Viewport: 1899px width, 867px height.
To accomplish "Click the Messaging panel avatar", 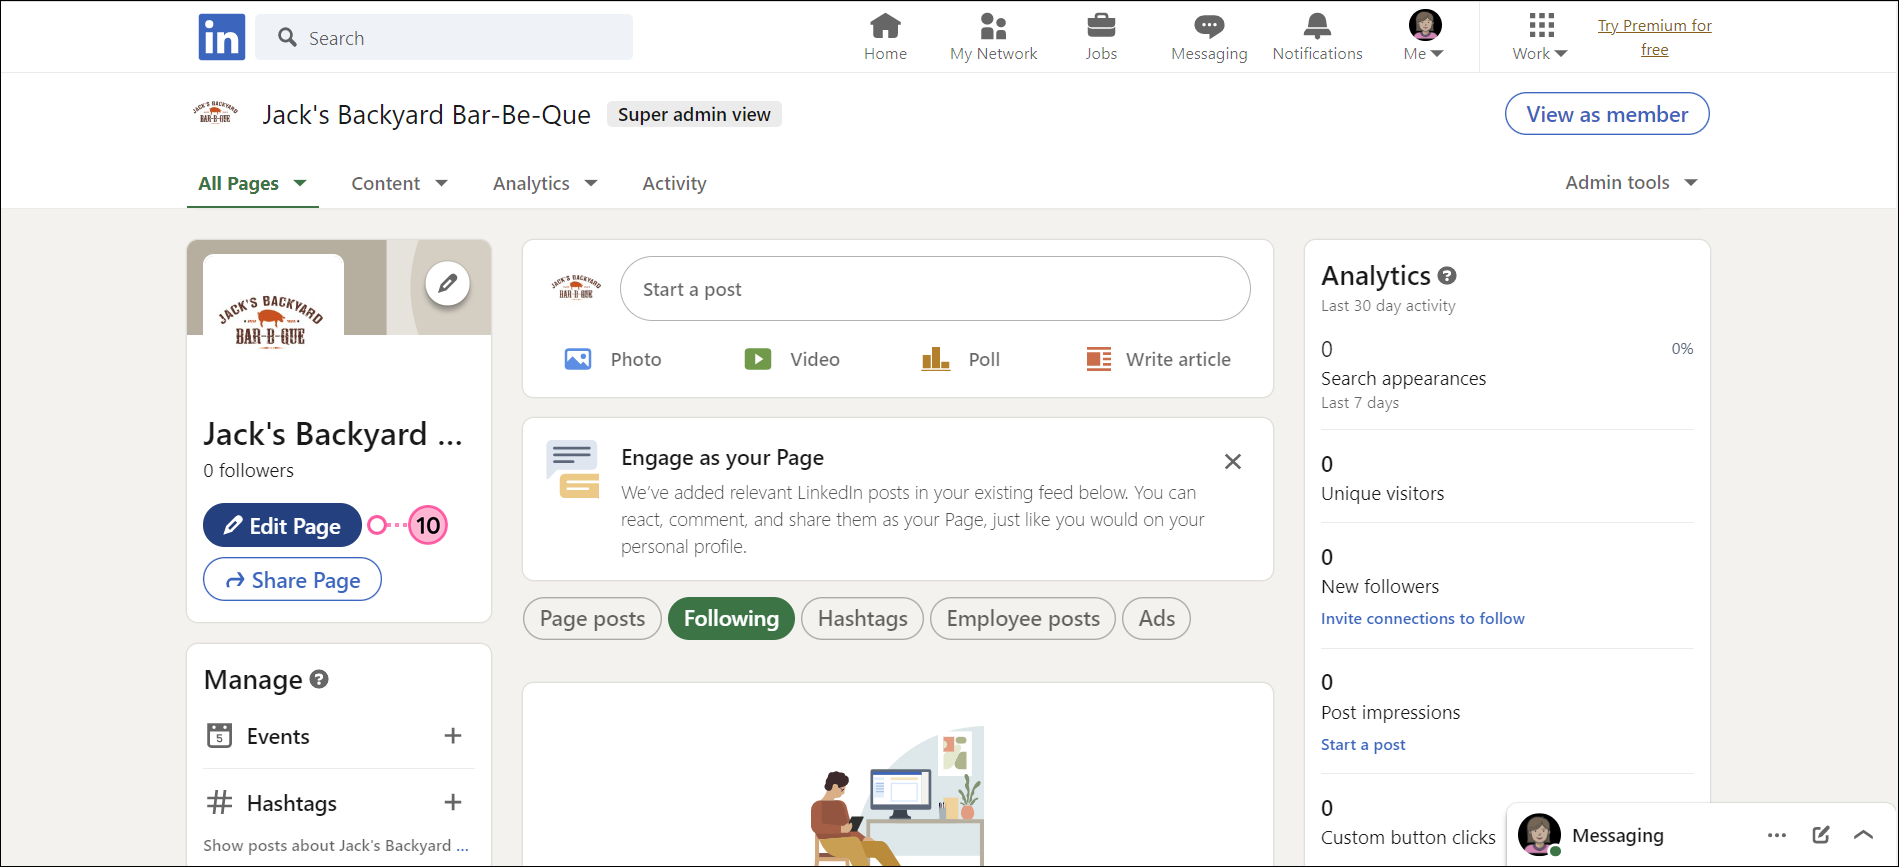I will (1539, 834).
